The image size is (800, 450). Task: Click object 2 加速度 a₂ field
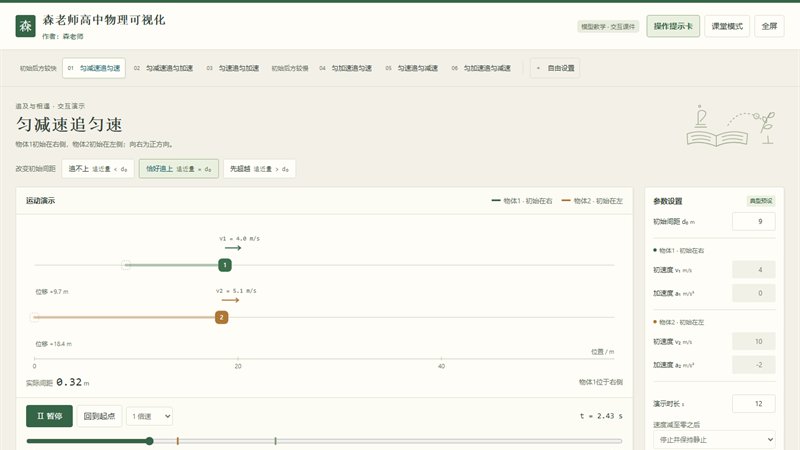pos(754,365)
